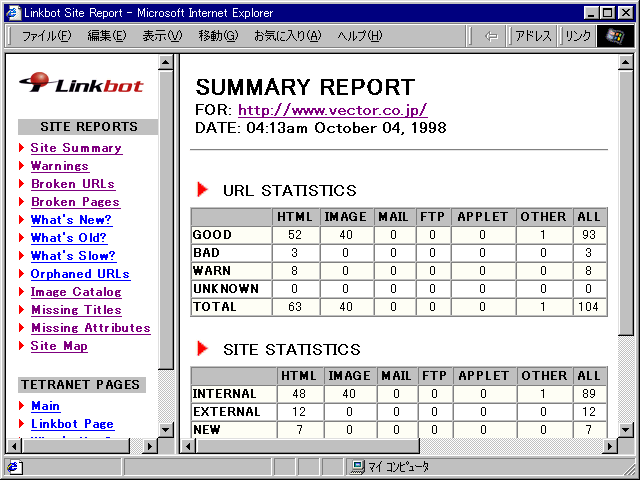Image resolution: width=640 pixels, height=480 pixels.
Task: Click the SITE REPORTS header
Action: (x=89, y=127)
